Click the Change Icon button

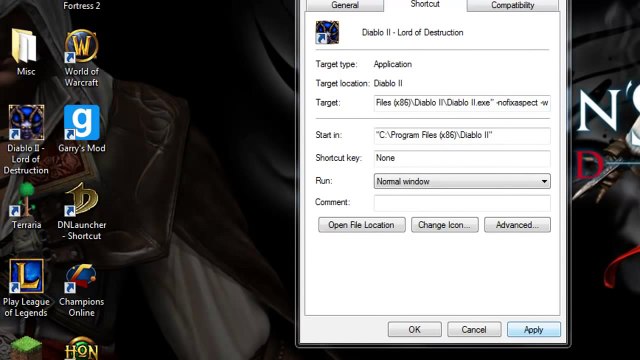tap(444, 225)
